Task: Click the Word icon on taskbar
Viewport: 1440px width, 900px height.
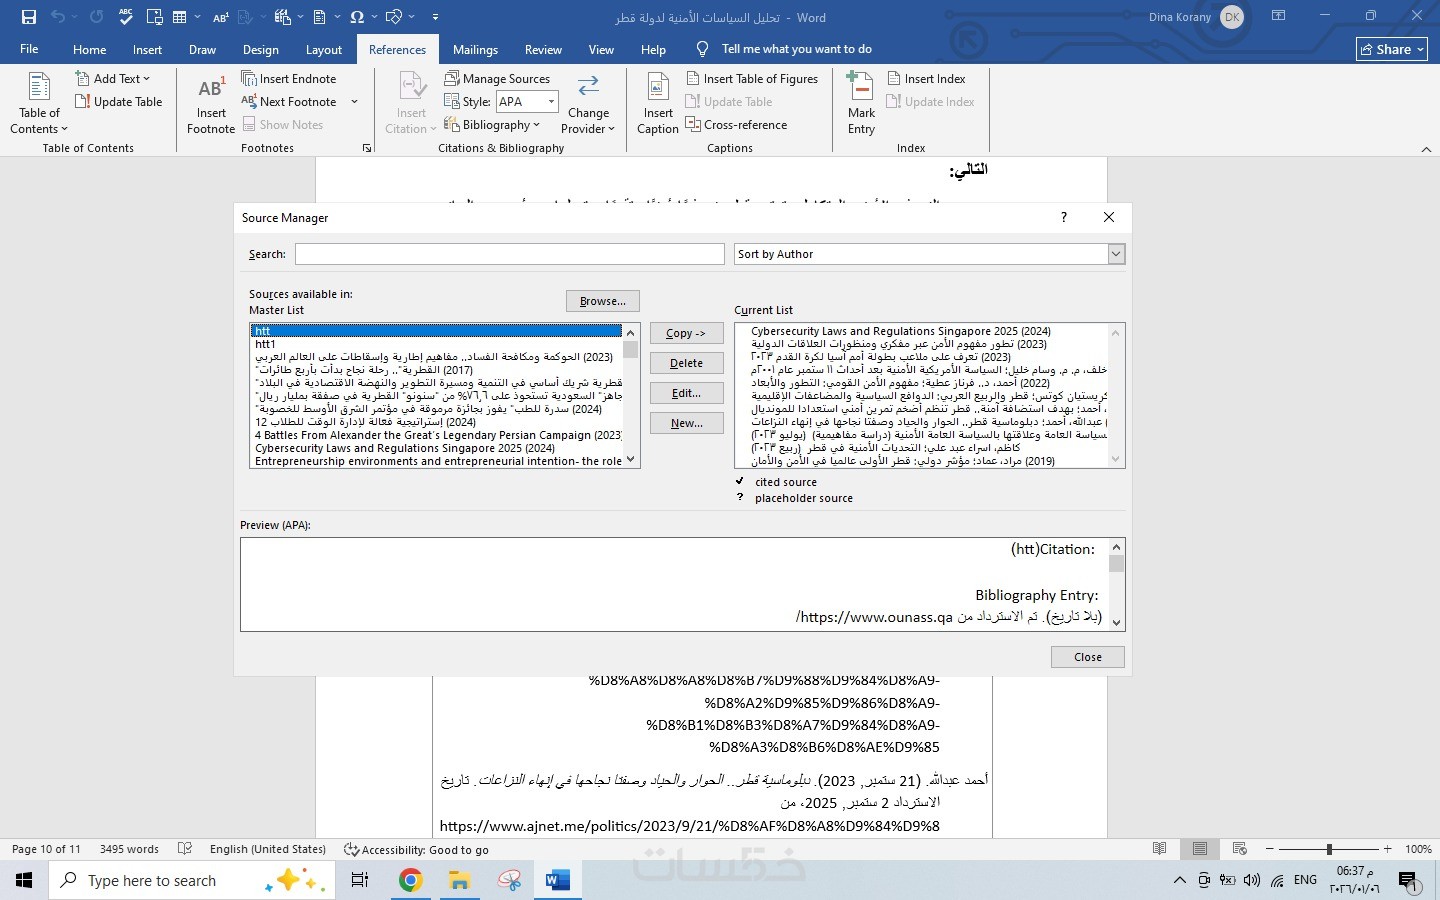Action: pos(557,880)
